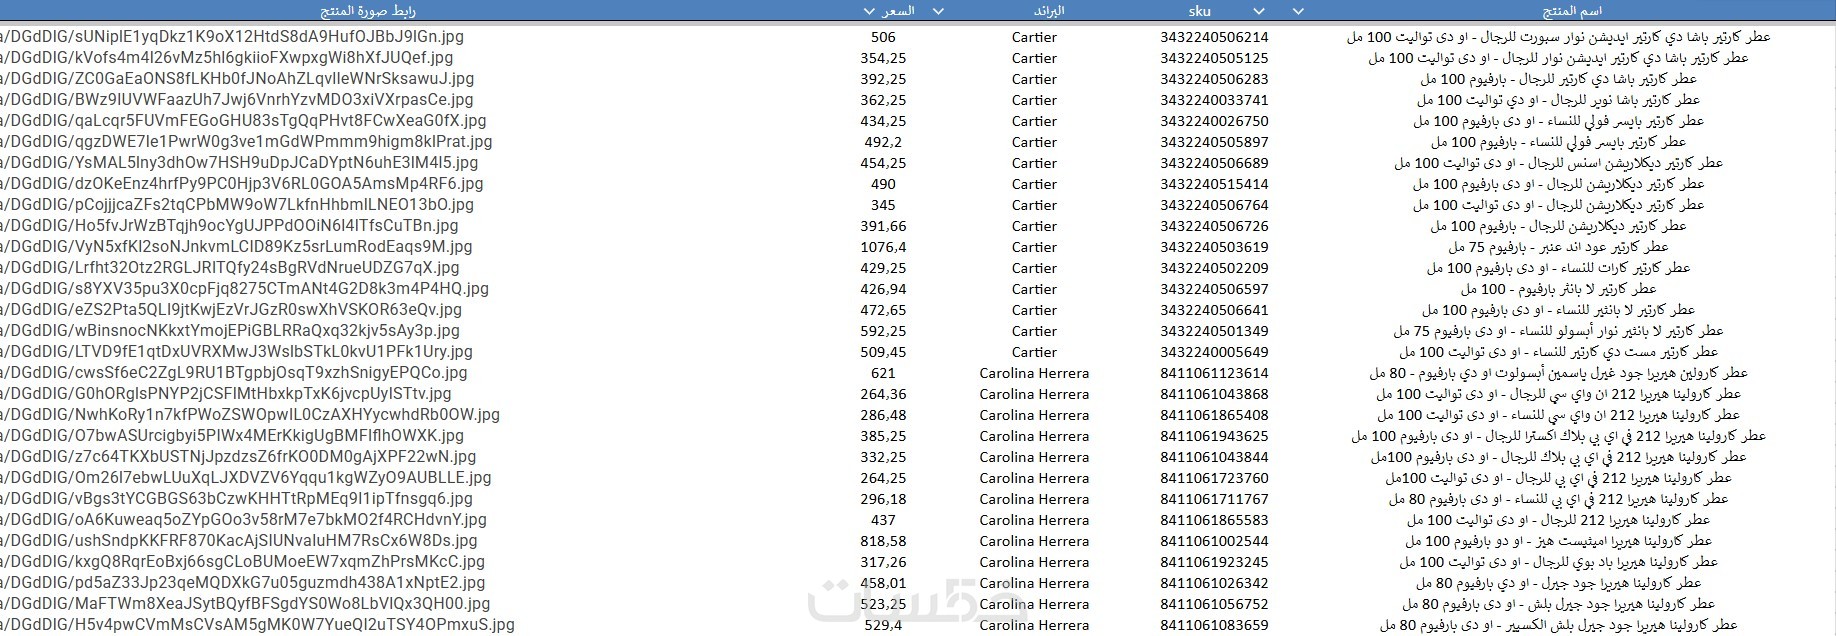This screenshot has height=636, width=1836.
Task: Select the sku column header label
Action: click(1200, 11)
